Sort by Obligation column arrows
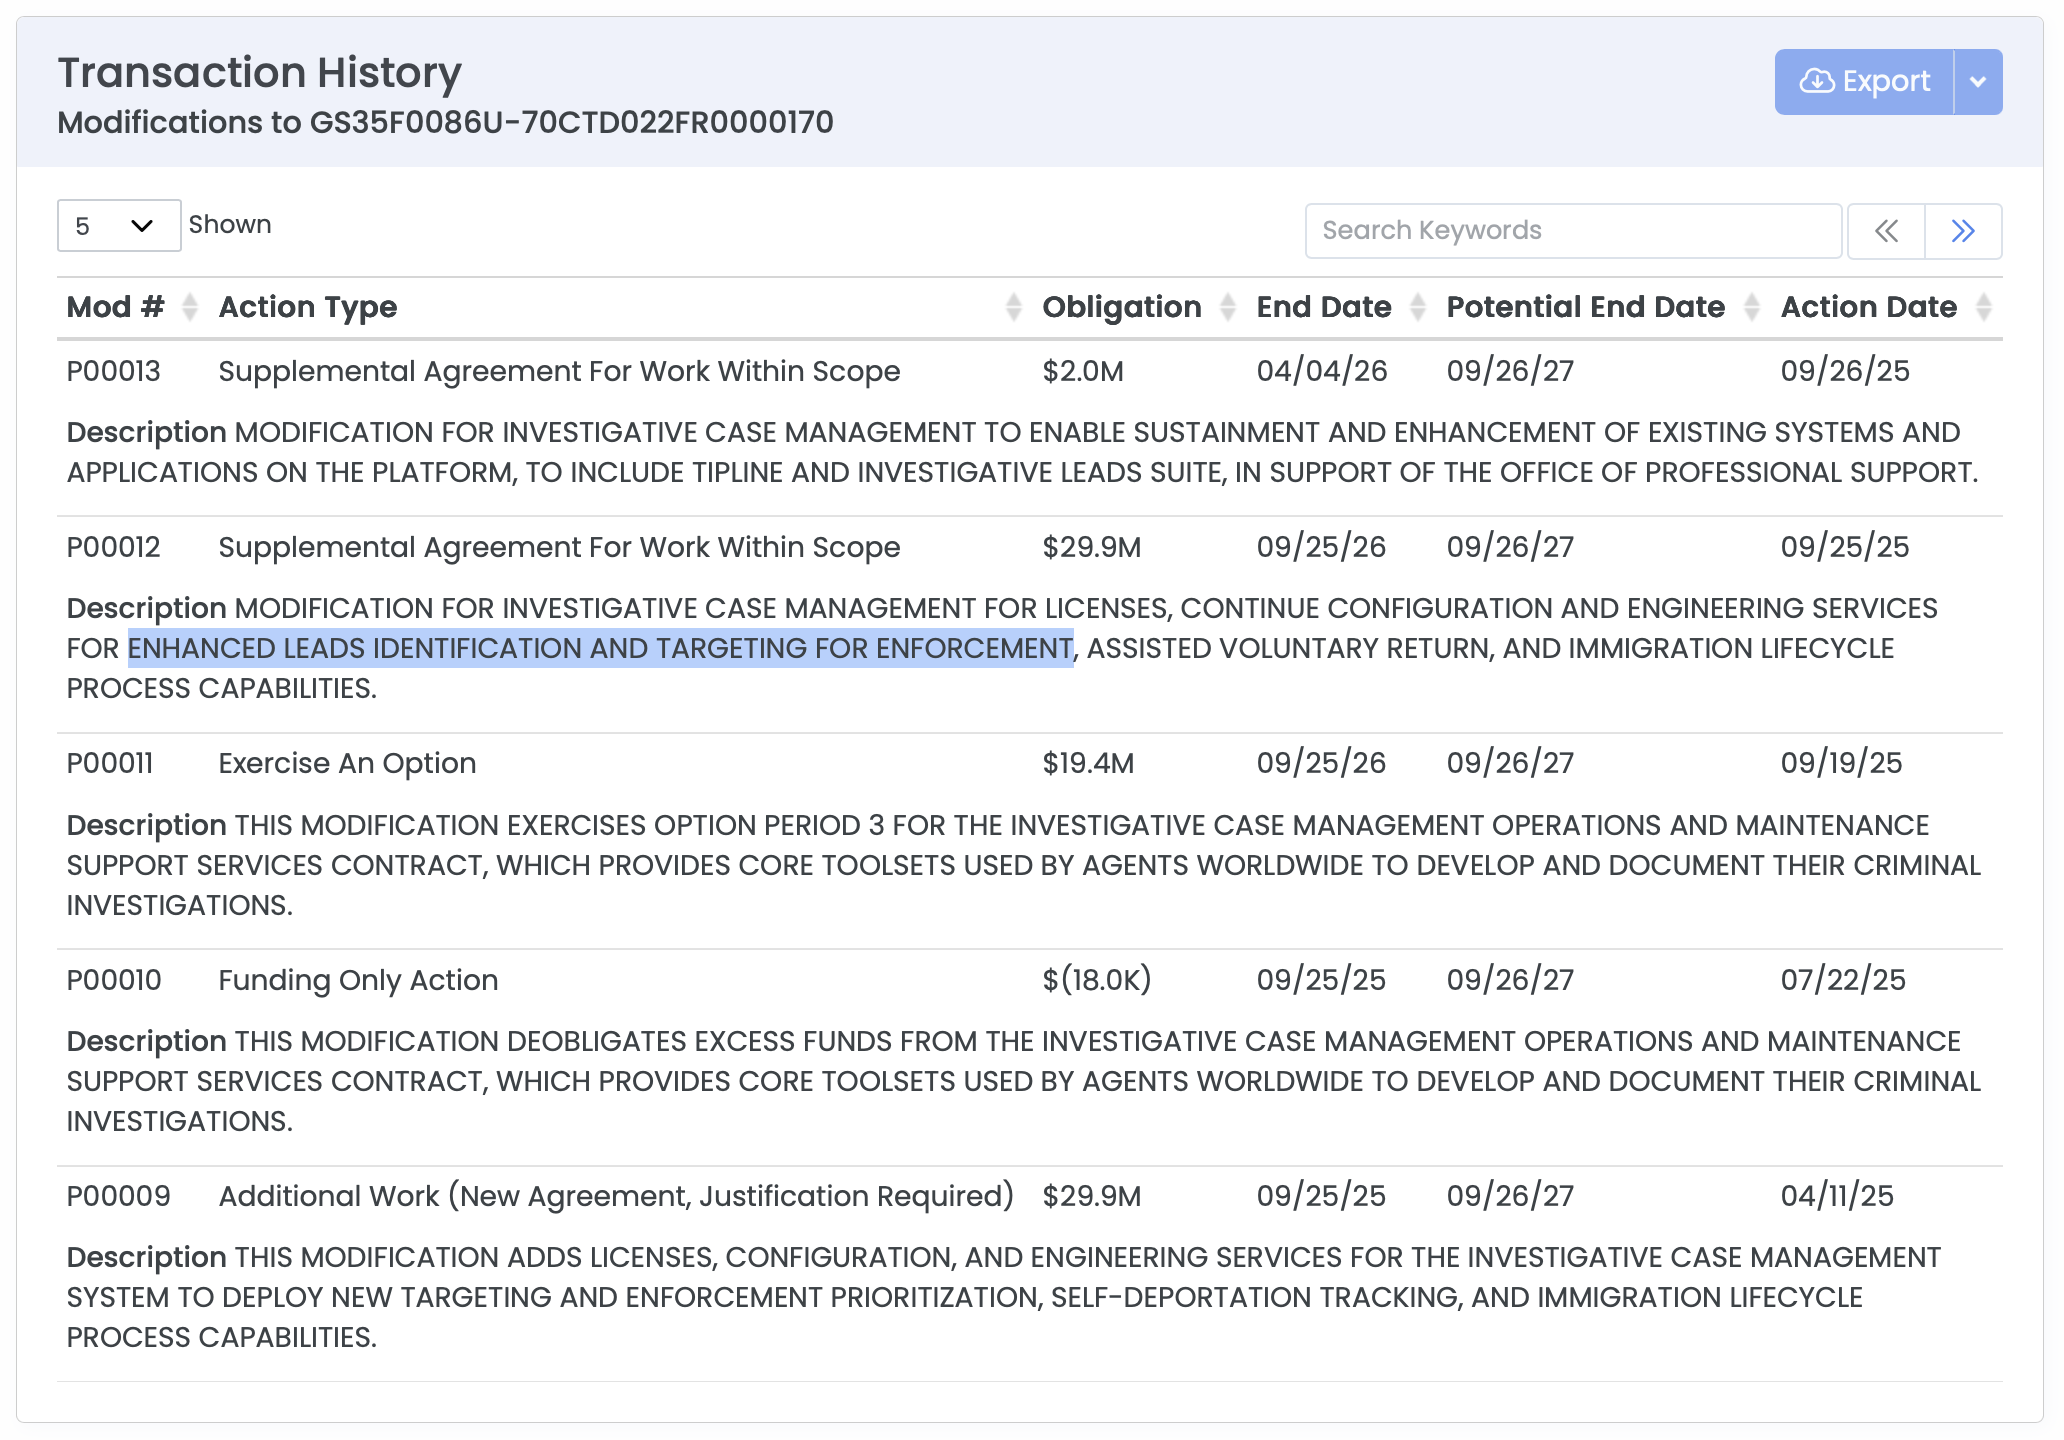The width and height of the screenshot is (2064, 1440). (x=1228, y=307)
